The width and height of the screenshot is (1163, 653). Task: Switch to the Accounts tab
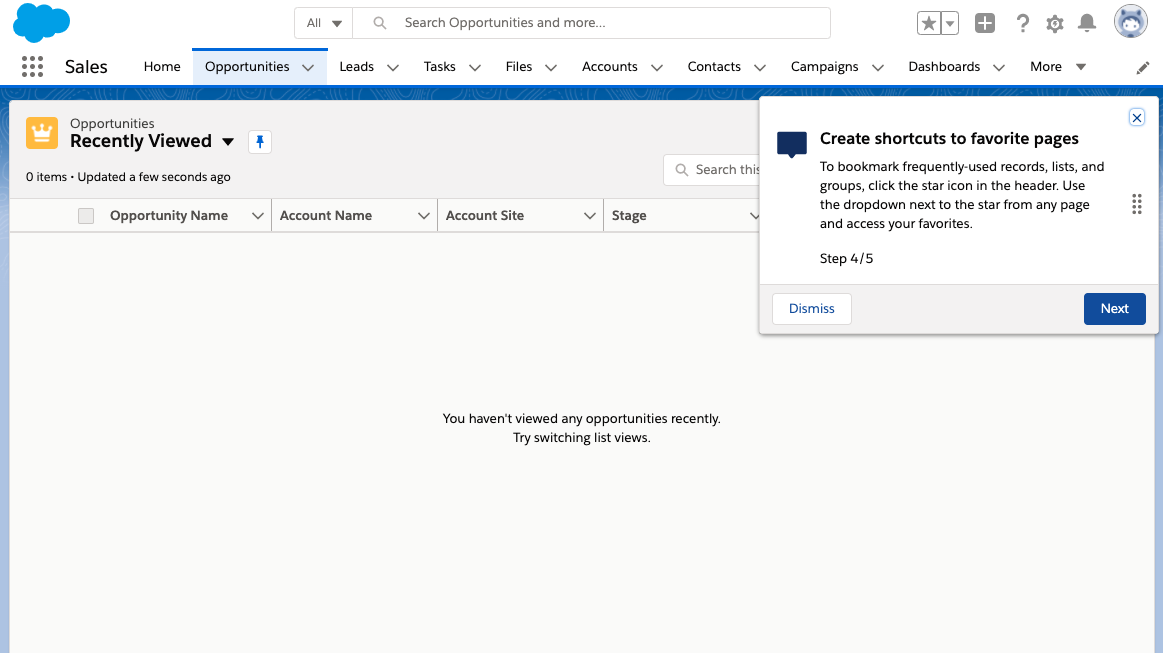pos(610,66)
